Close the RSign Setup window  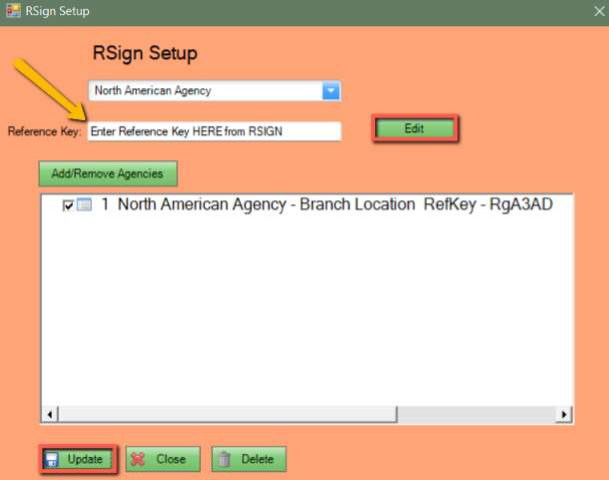tap(599, 11)
